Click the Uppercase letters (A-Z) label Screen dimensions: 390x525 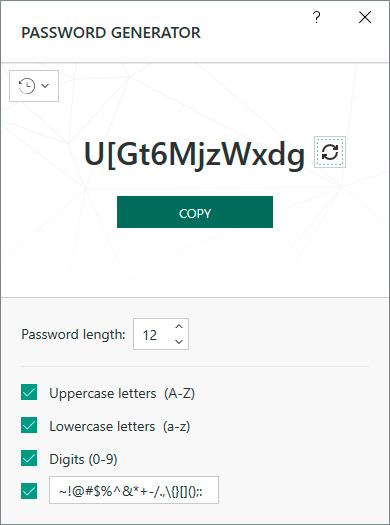(x=122, y=393)
